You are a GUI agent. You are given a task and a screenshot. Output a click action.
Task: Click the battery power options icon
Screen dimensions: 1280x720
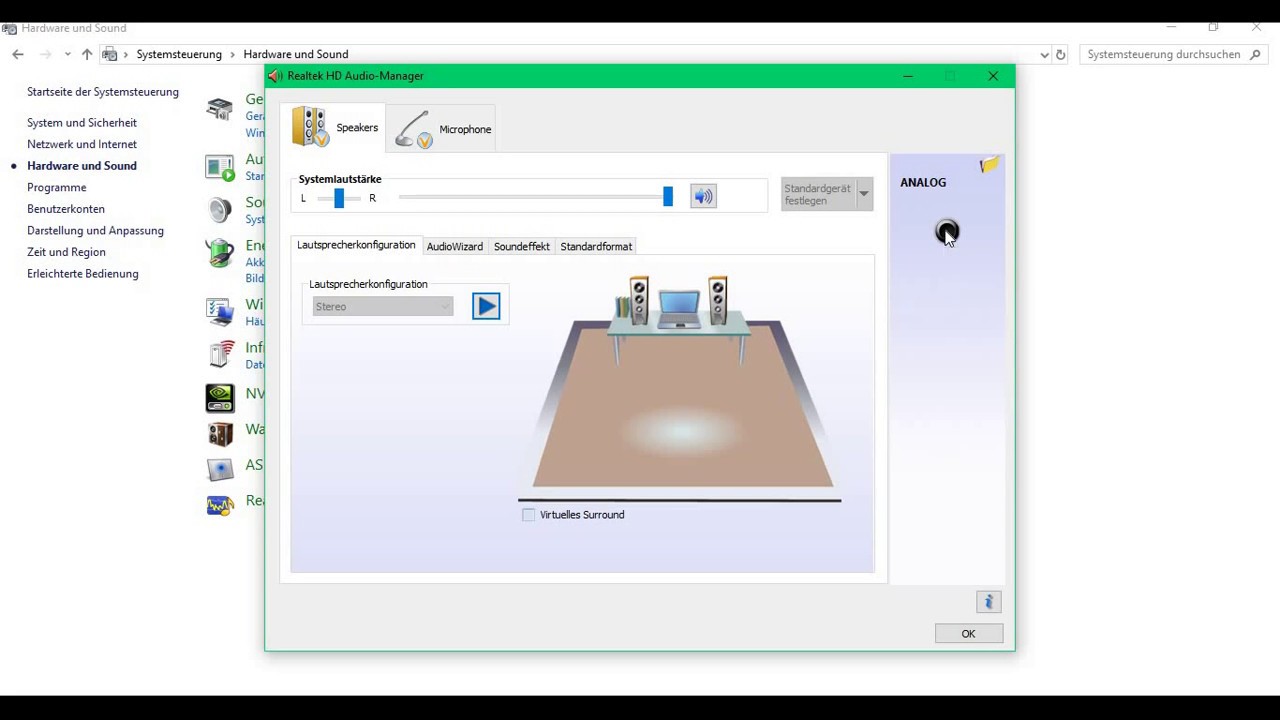pos(219,253)
